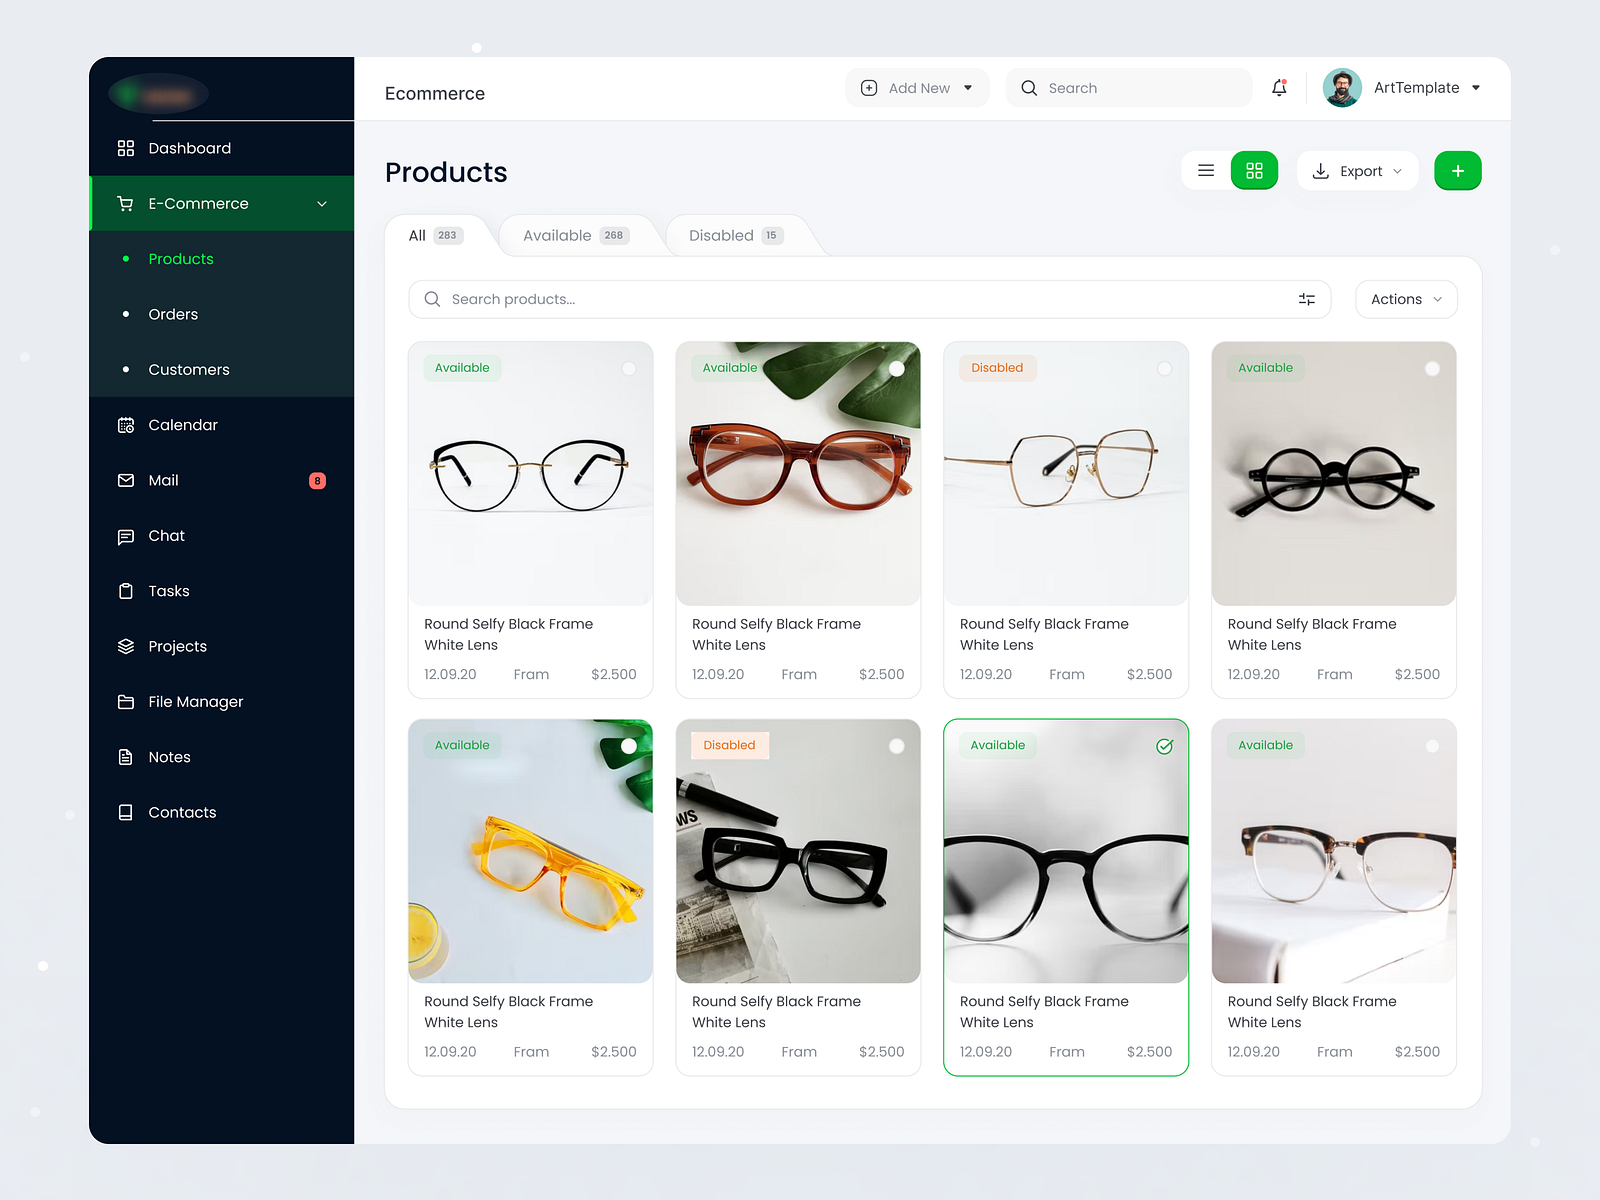Open the Actions dropdown
1600x1200 pixels.
(1405, 299)
